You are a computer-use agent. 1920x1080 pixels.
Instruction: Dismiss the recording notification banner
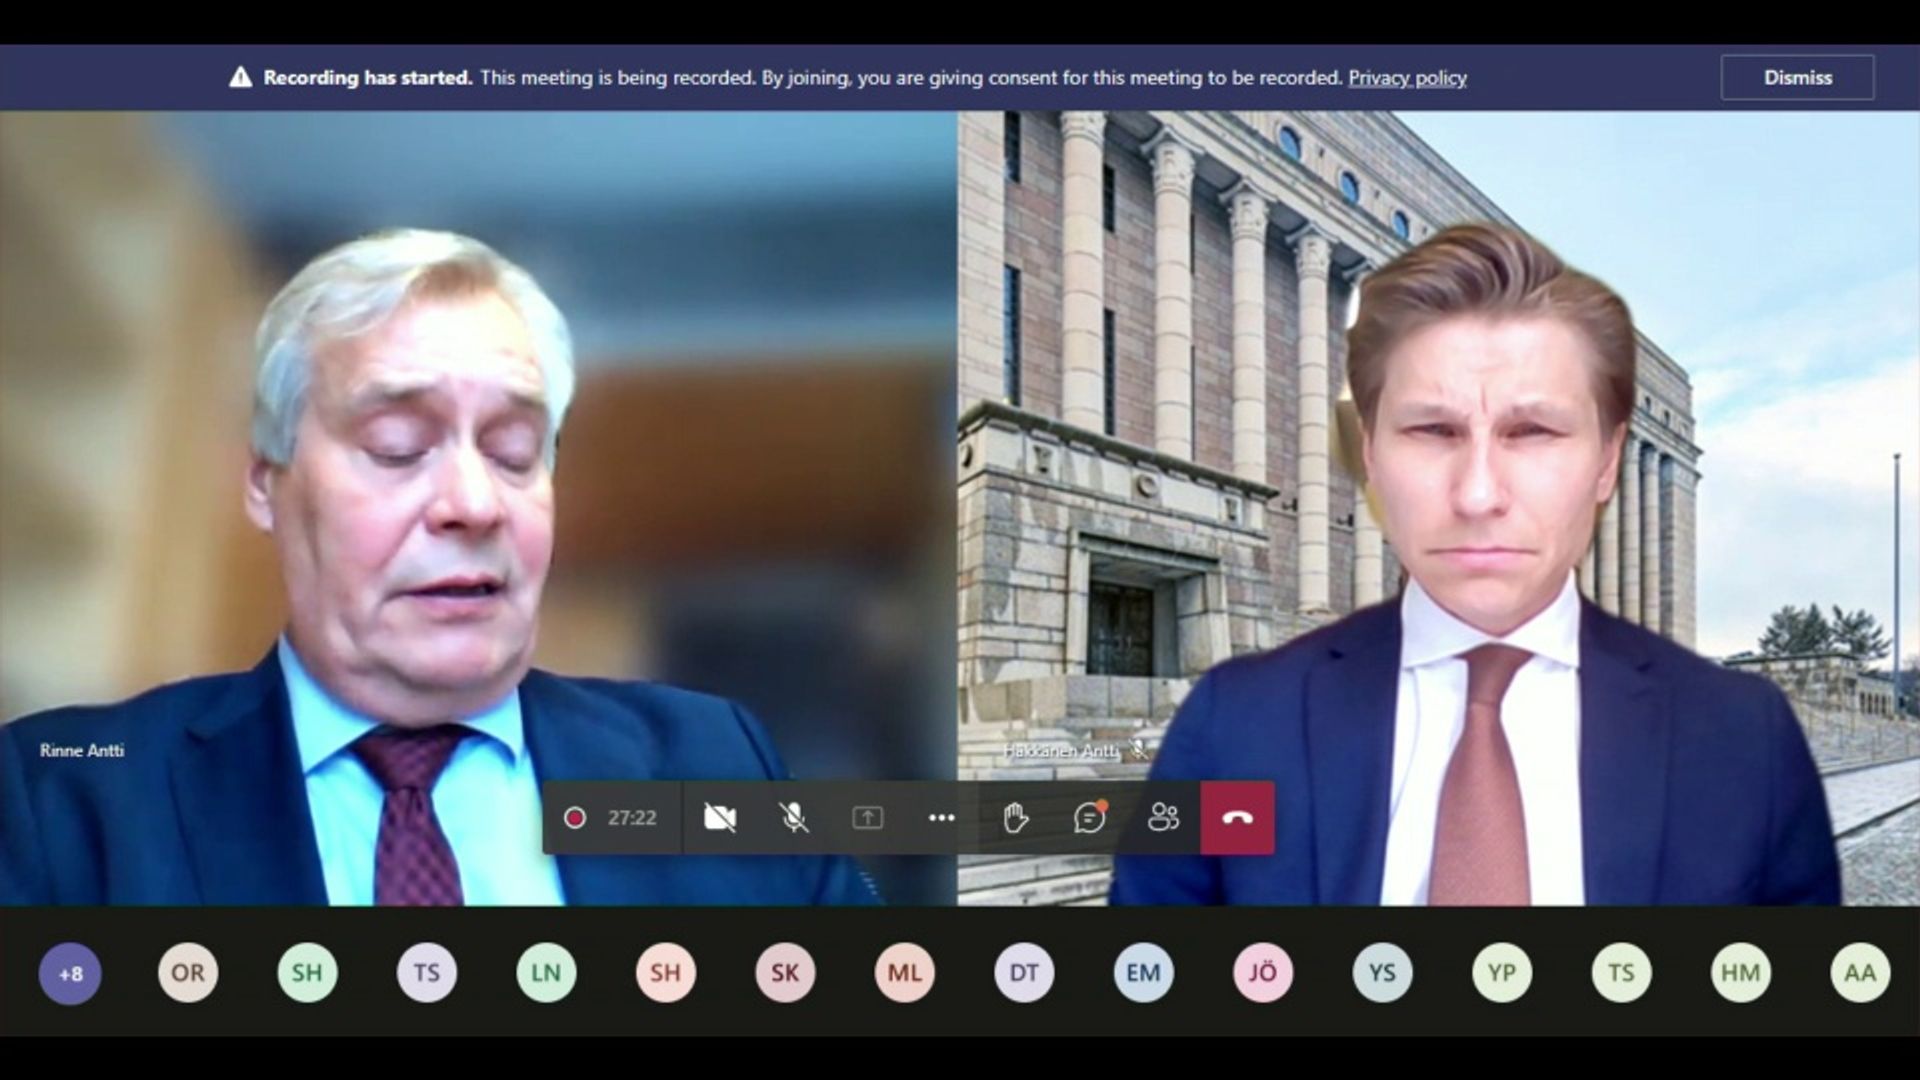(1797, 77)
